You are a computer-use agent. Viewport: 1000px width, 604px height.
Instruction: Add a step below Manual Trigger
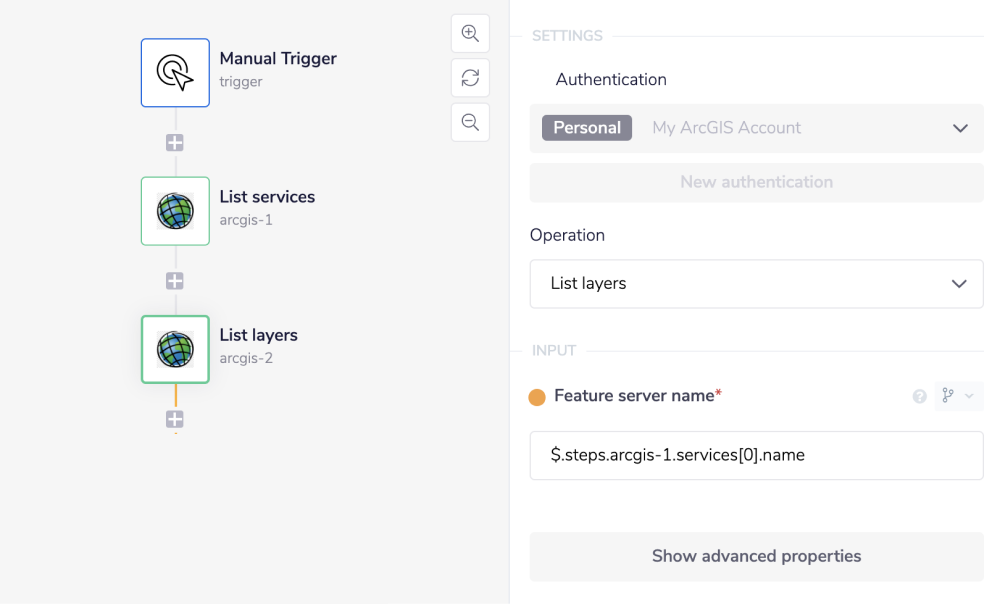pos(175,143)
